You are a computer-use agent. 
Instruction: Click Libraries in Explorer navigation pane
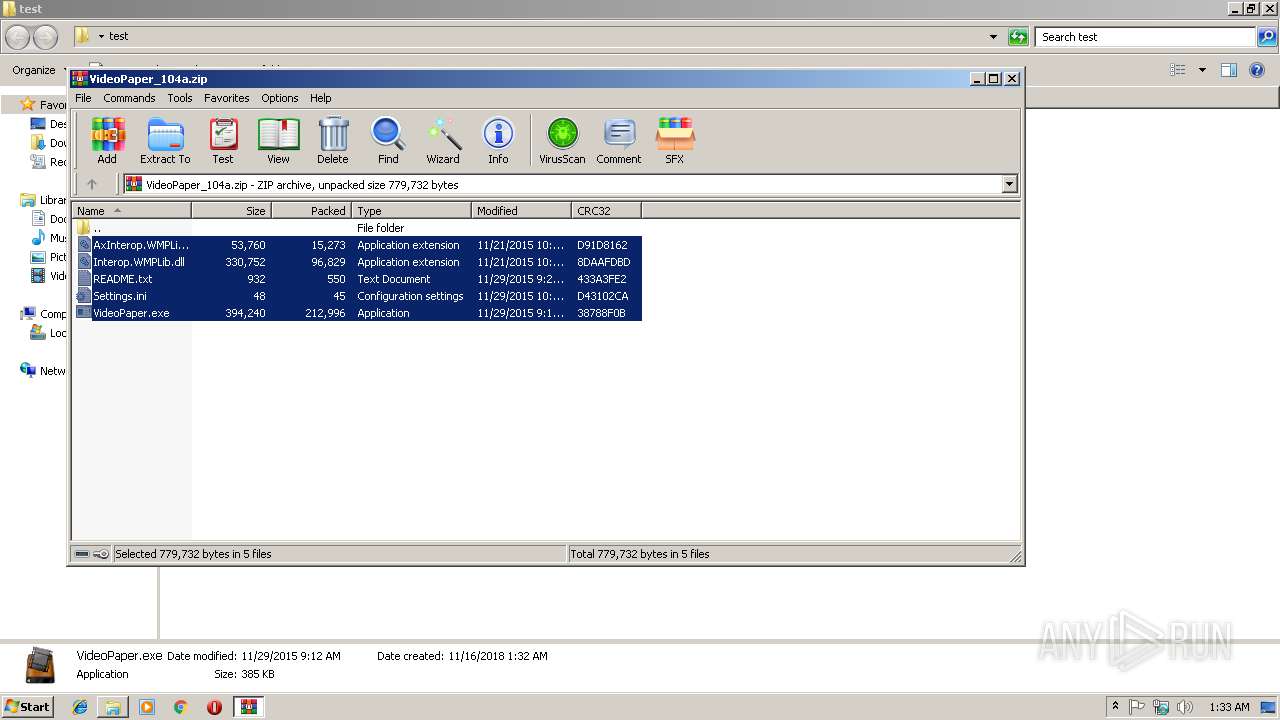point(44,200)
